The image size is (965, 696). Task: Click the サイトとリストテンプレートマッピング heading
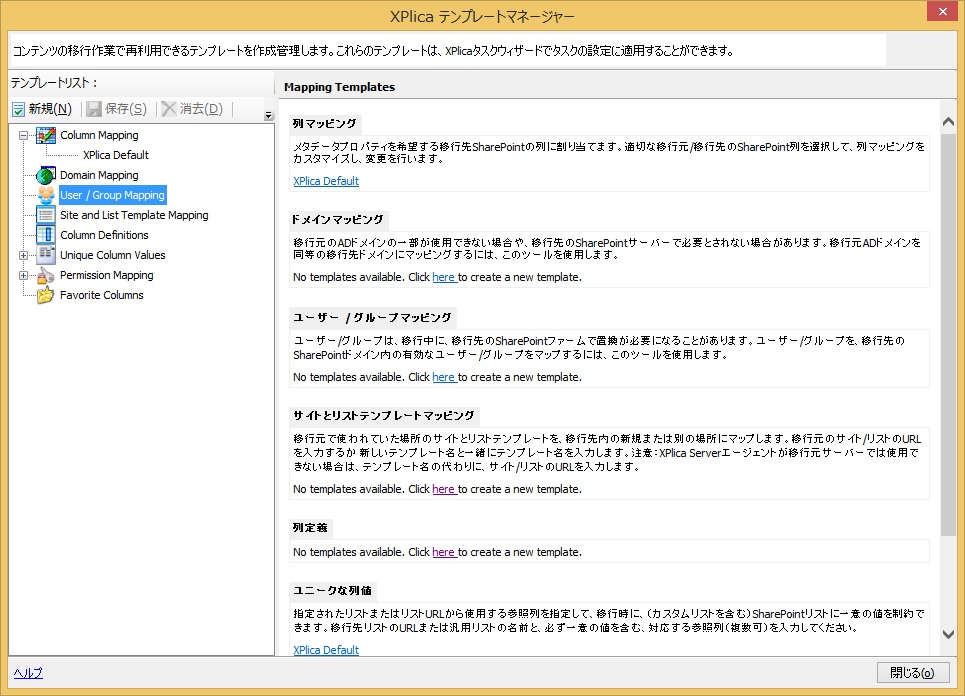[x=383, y=415]
